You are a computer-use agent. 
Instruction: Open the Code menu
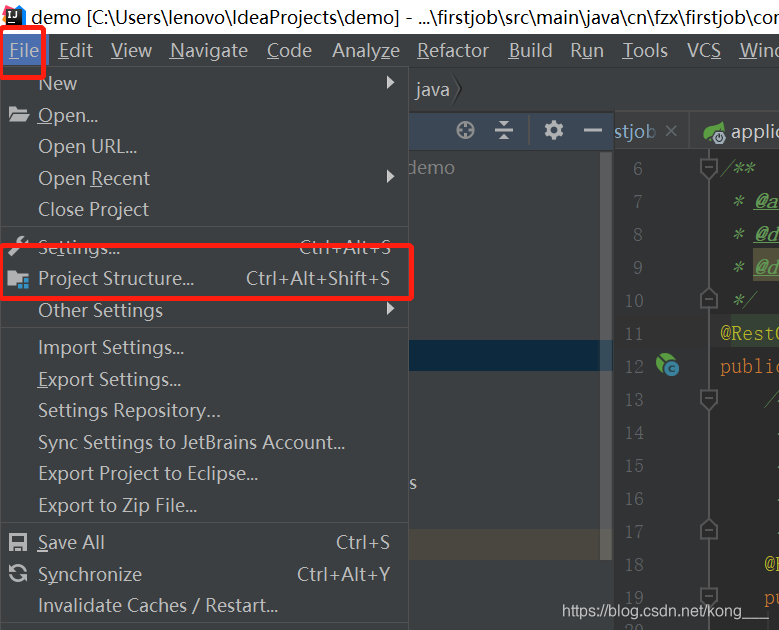point(289,51)
